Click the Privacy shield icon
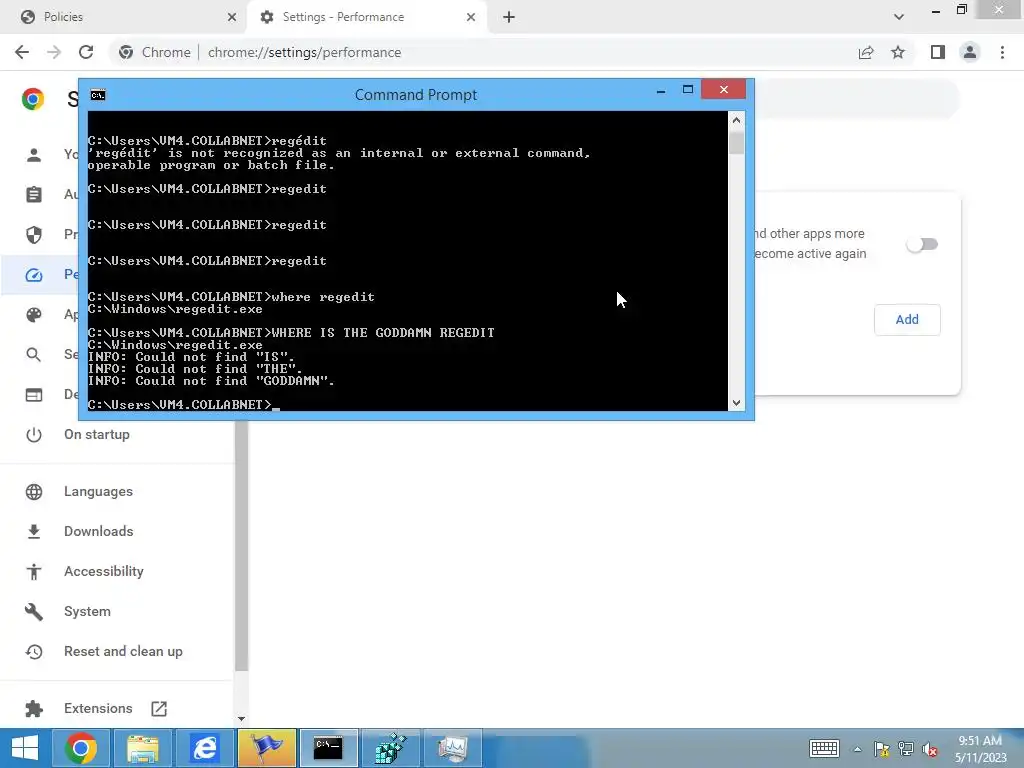 click(34, 234)
